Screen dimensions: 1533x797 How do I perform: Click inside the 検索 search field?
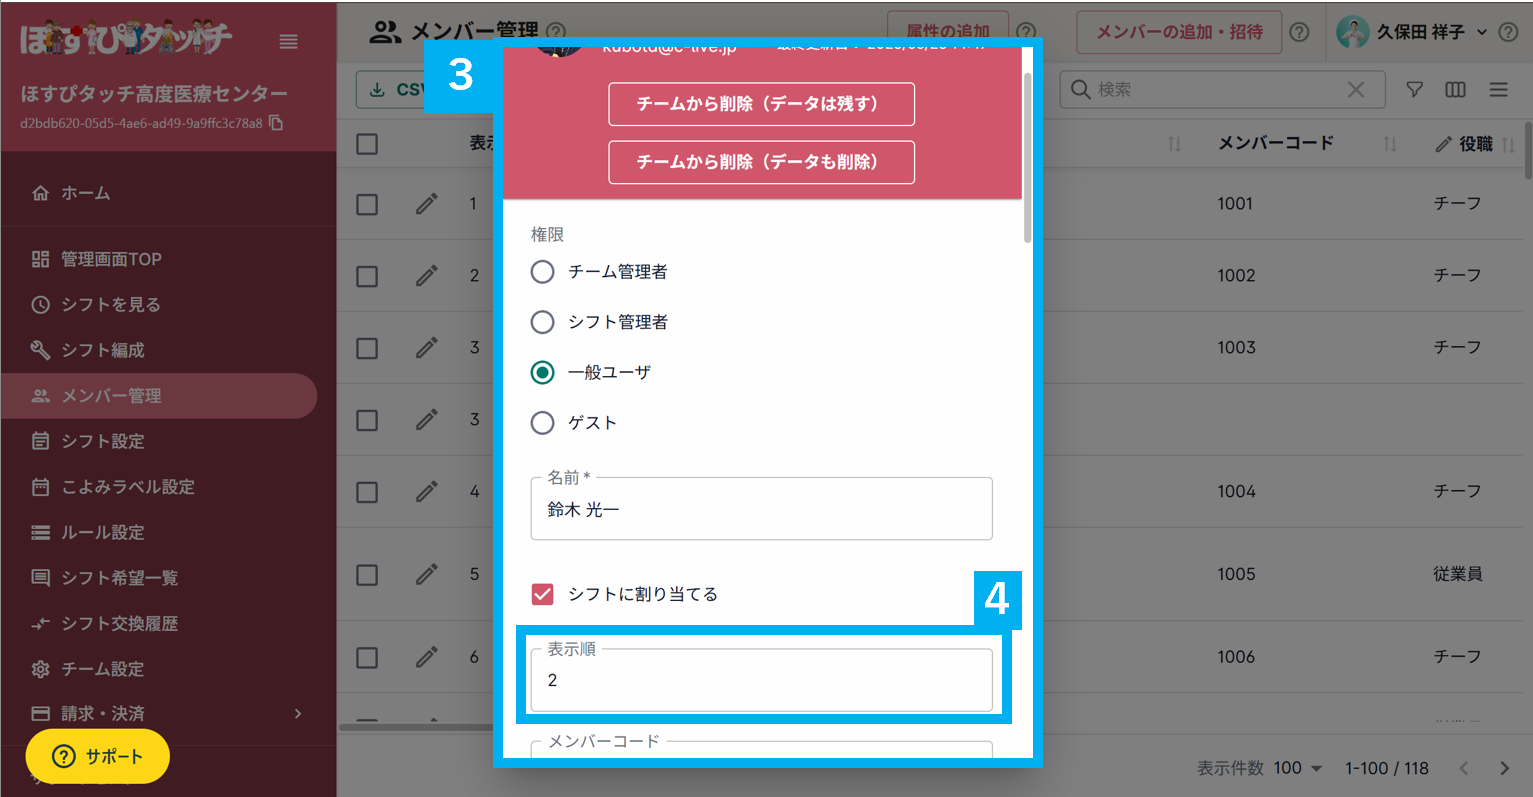click(1200, 89)
